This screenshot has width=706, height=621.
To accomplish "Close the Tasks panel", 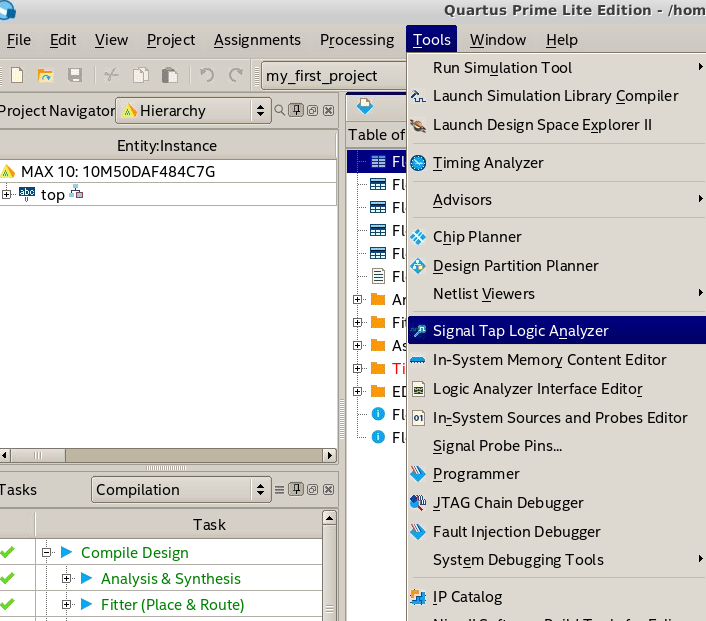I will point(329,490).
